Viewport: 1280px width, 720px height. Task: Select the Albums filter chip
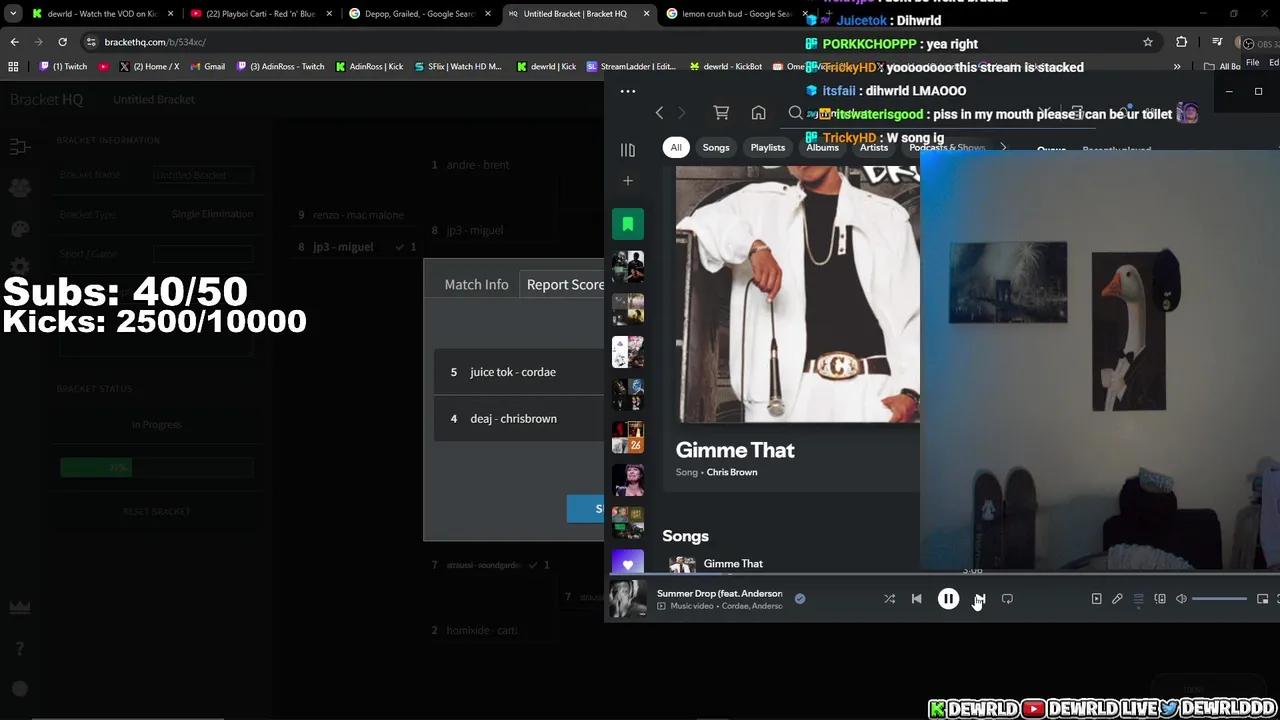click(x=823, y=147)
